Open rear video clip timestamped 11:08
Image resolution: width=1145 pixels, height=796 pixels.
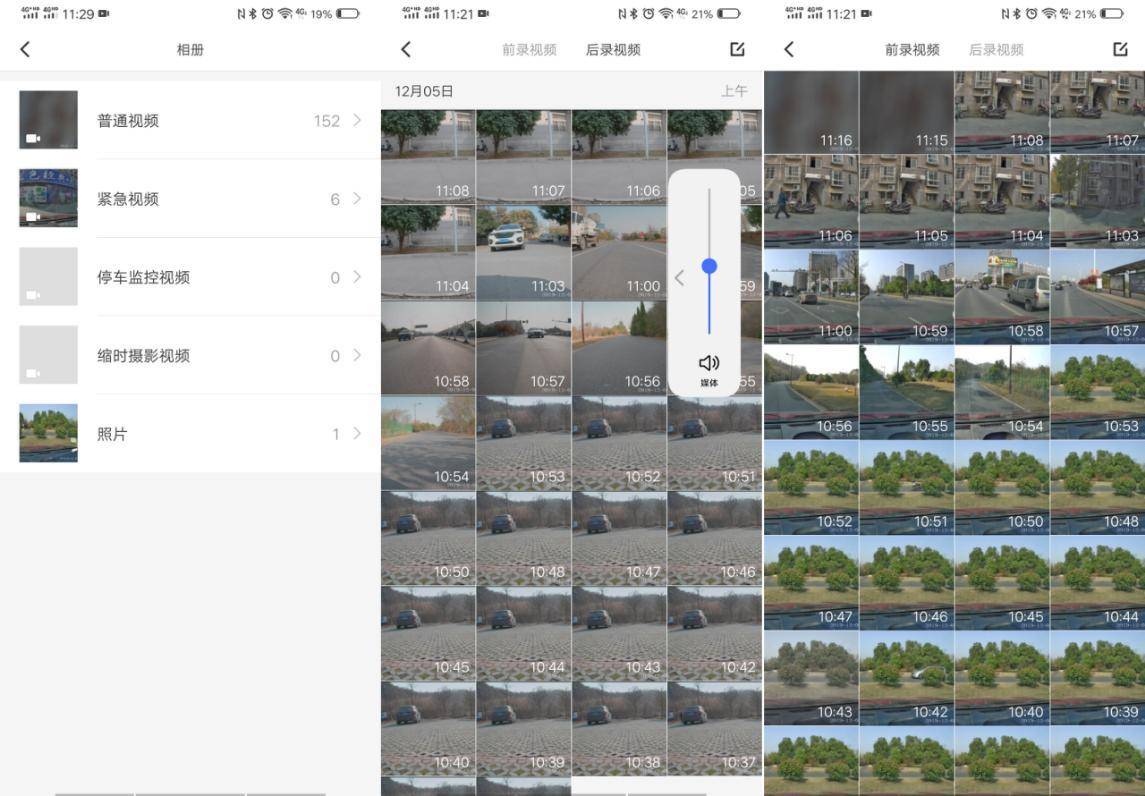428,156
